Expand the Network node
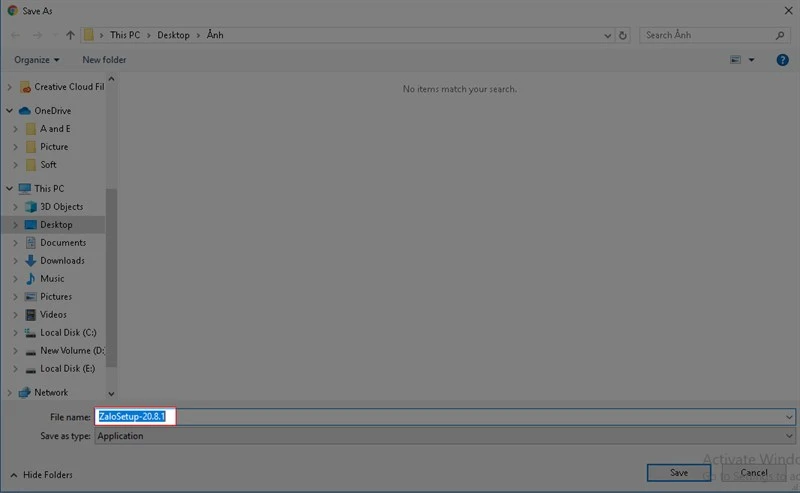This screenshot has height=493, width=800. [x=9, y=392]
